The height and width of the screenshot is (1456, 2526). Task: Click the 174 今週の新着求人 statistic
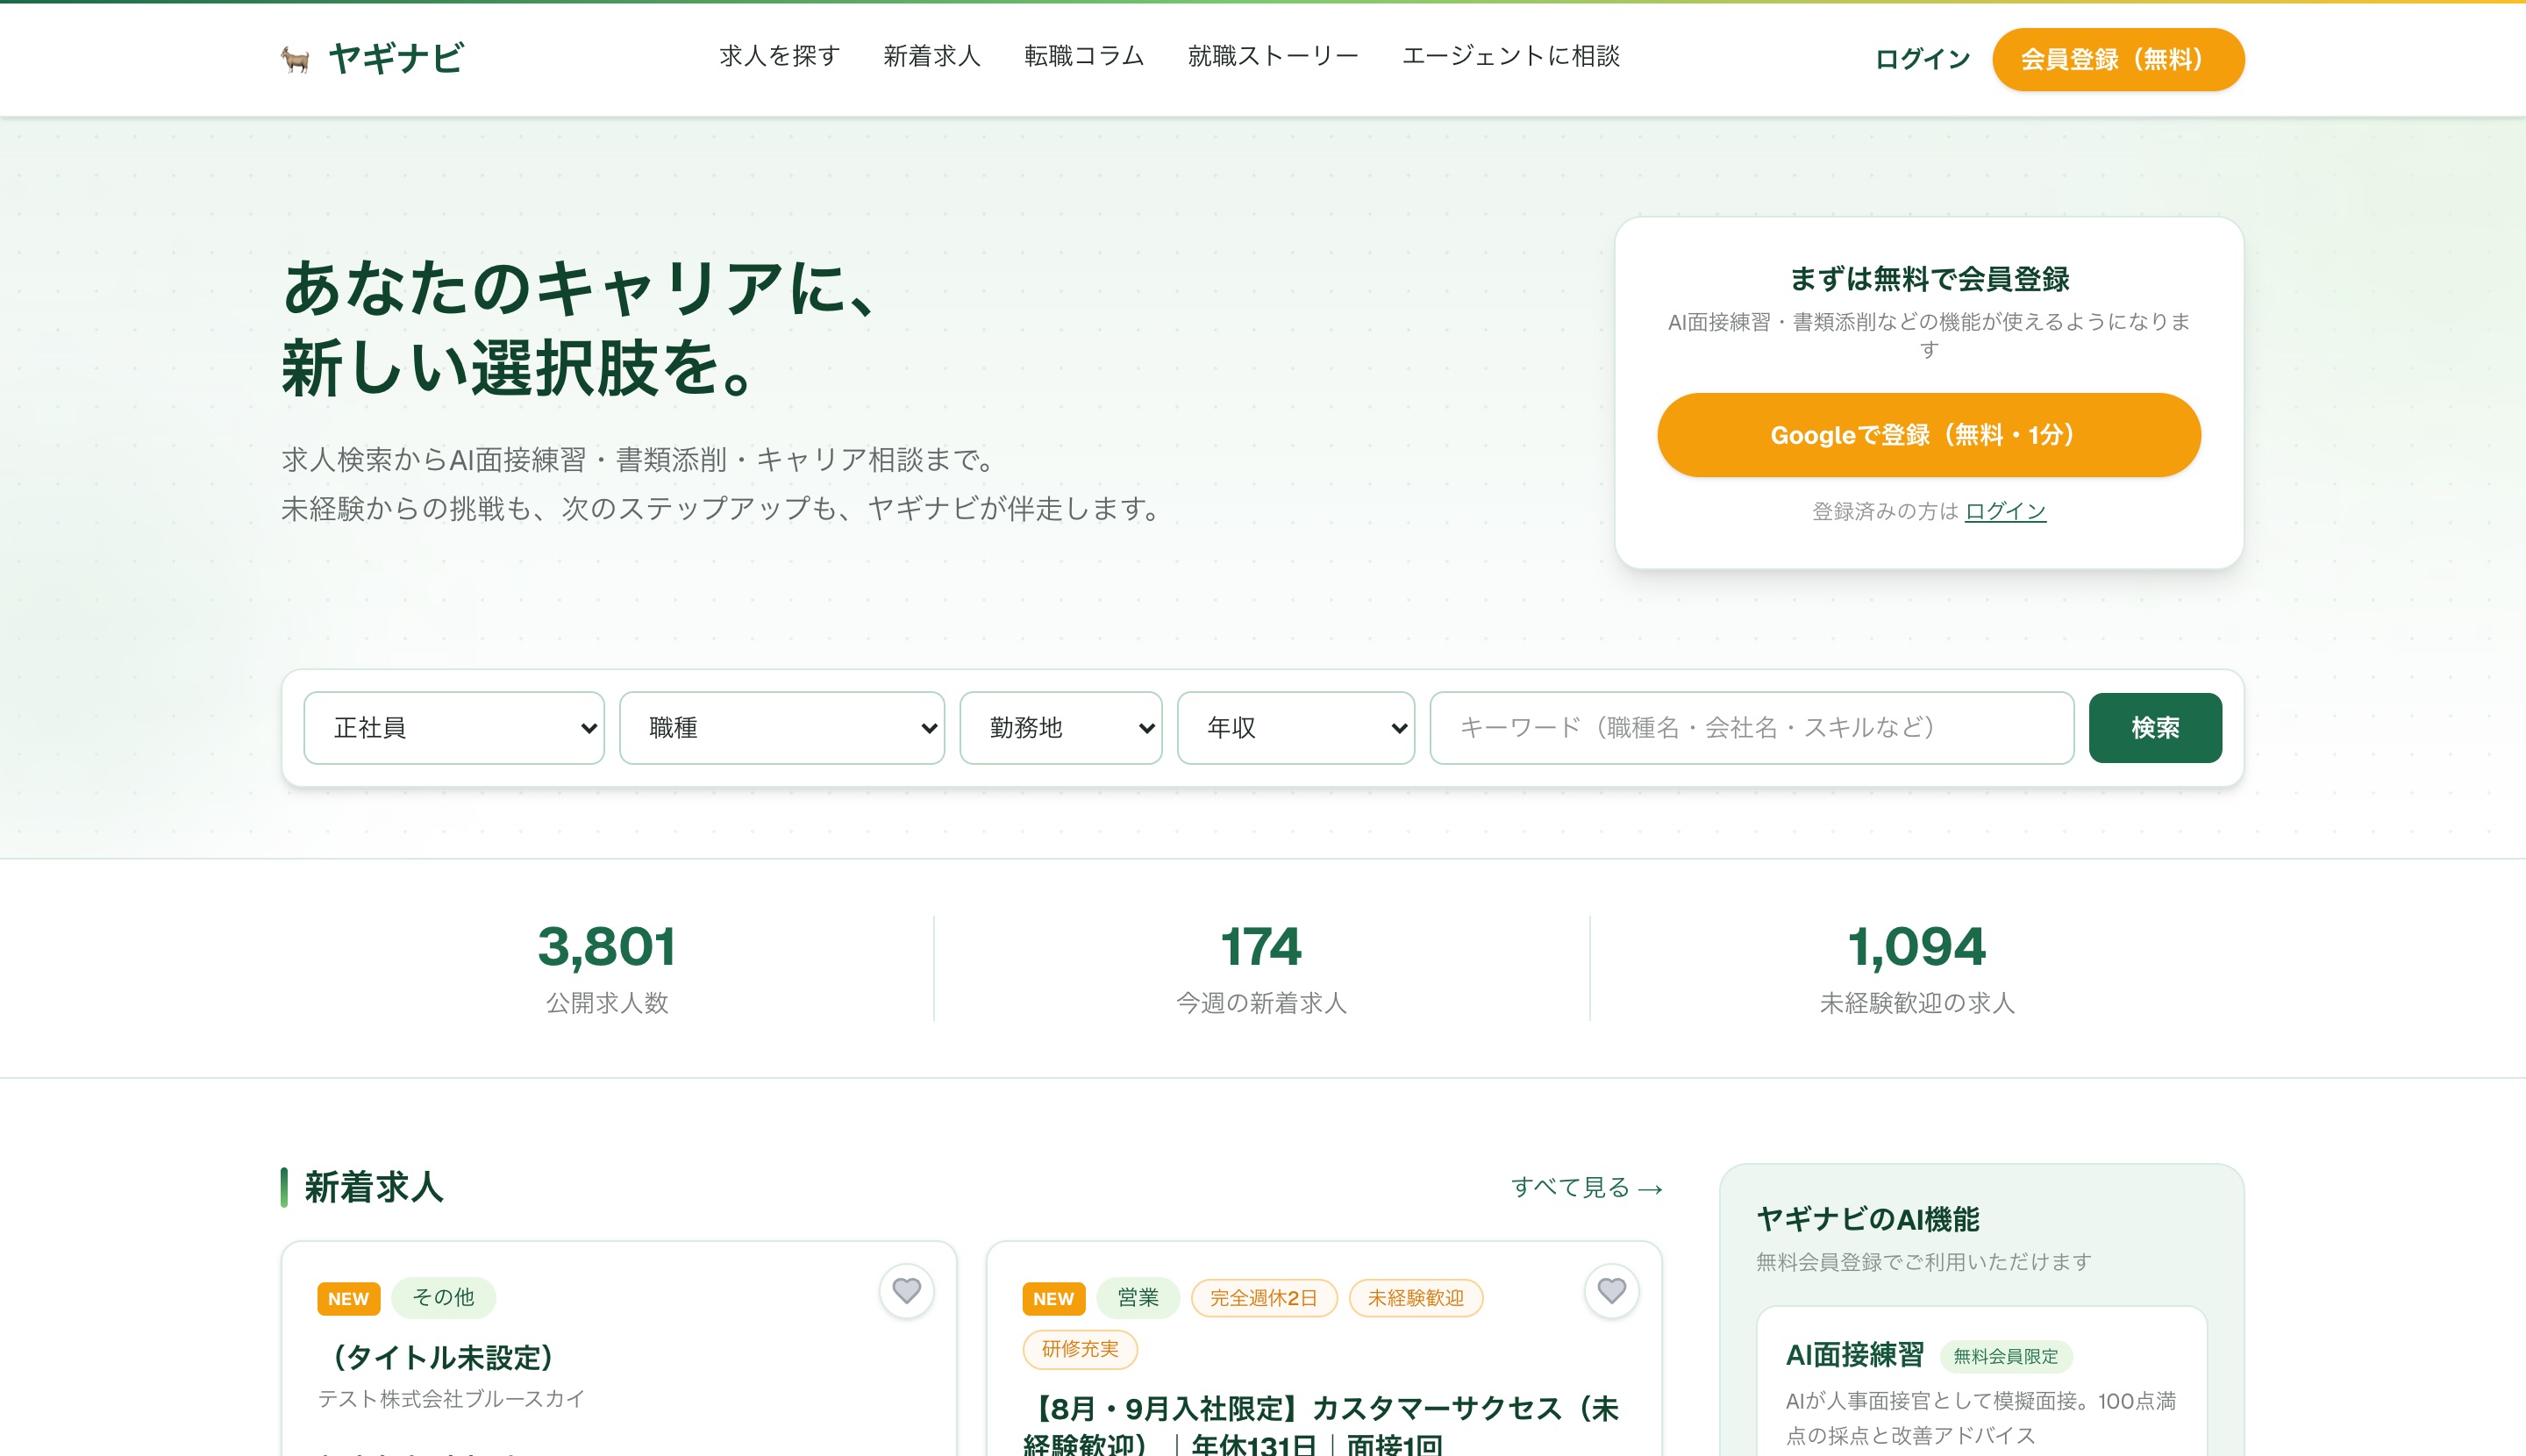[x=1261, y=968]
